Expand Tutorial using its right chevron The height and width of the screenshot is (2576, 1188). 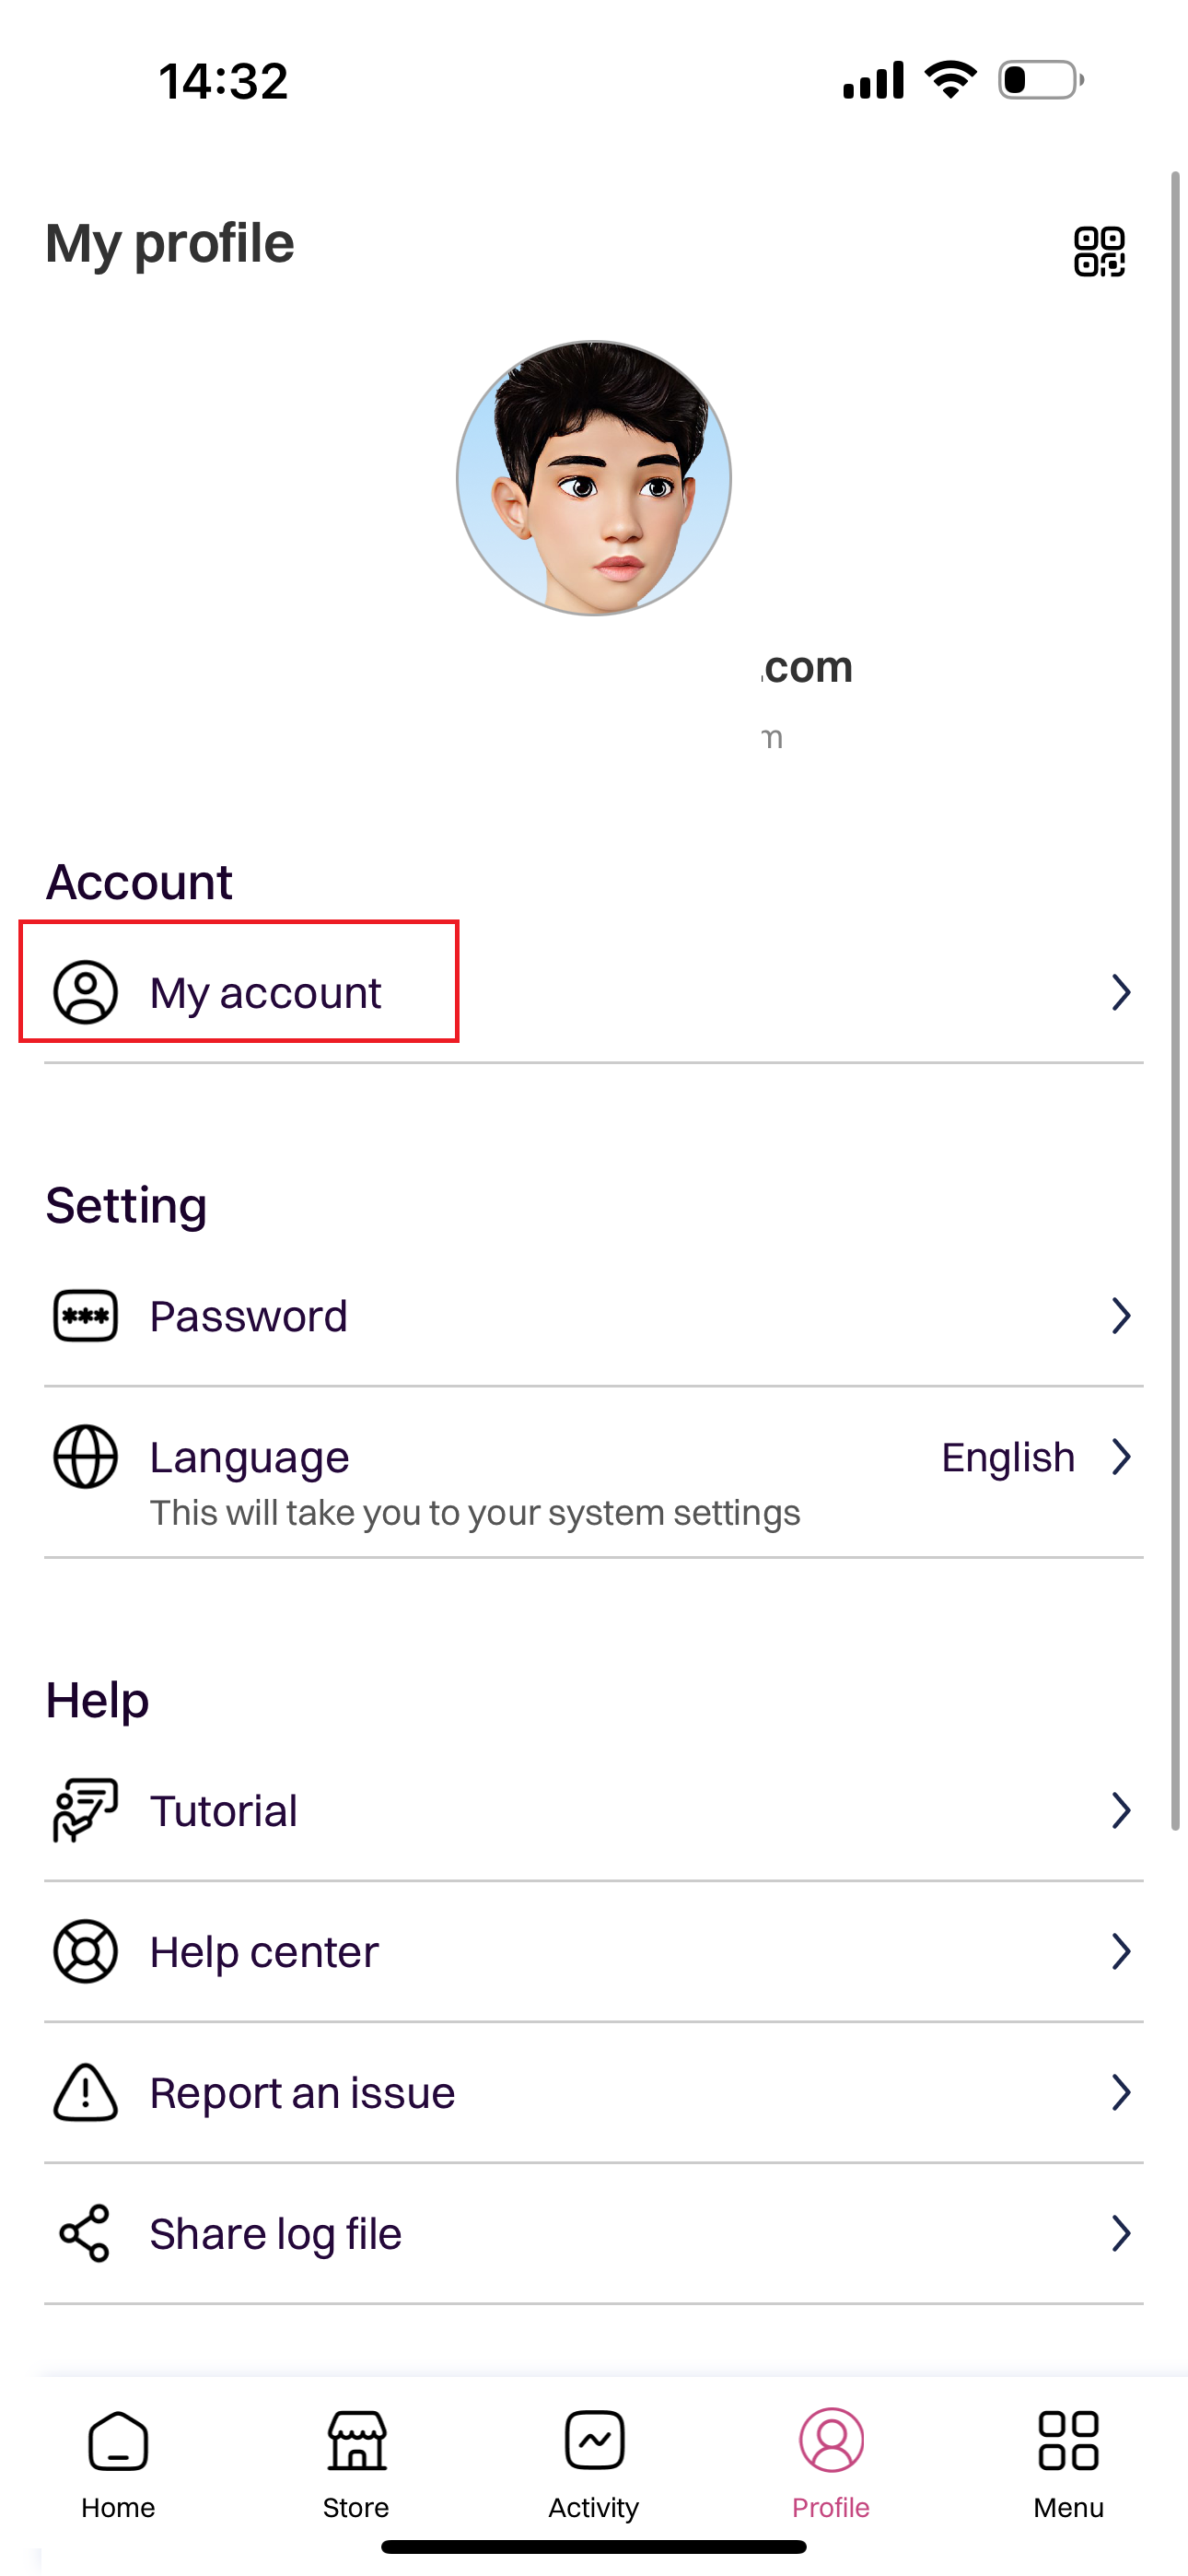tap(1120, 1810)
